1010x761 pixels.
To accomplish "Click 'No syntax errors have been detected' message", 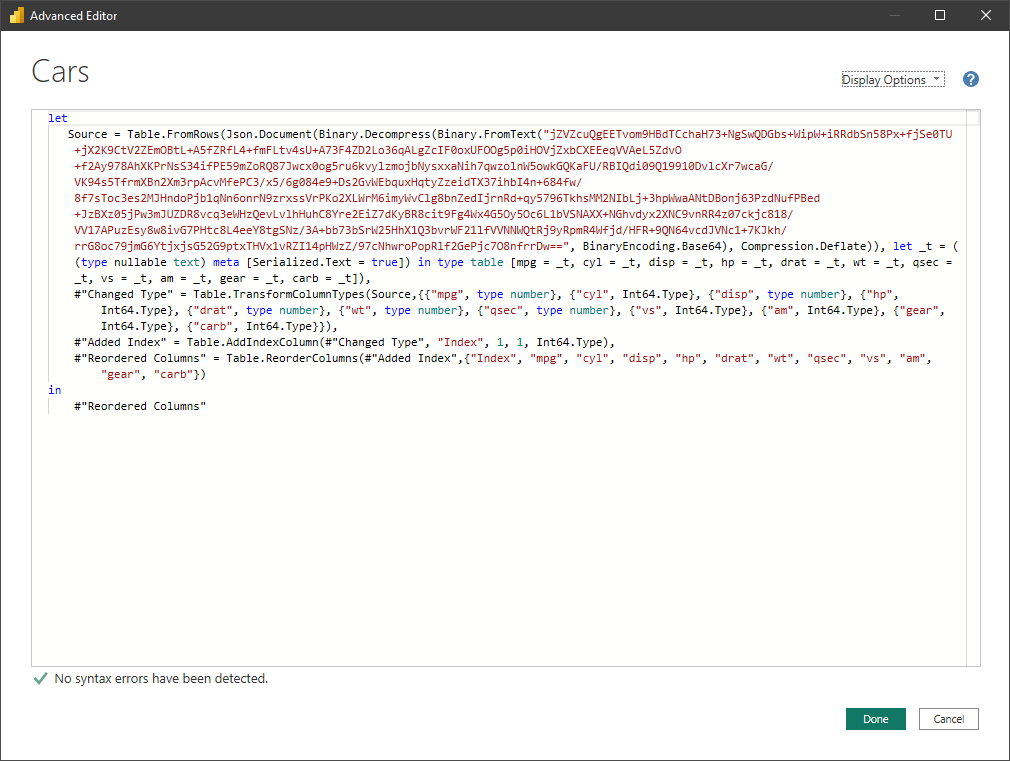I will pyautogui.click(x=161, y=679).
